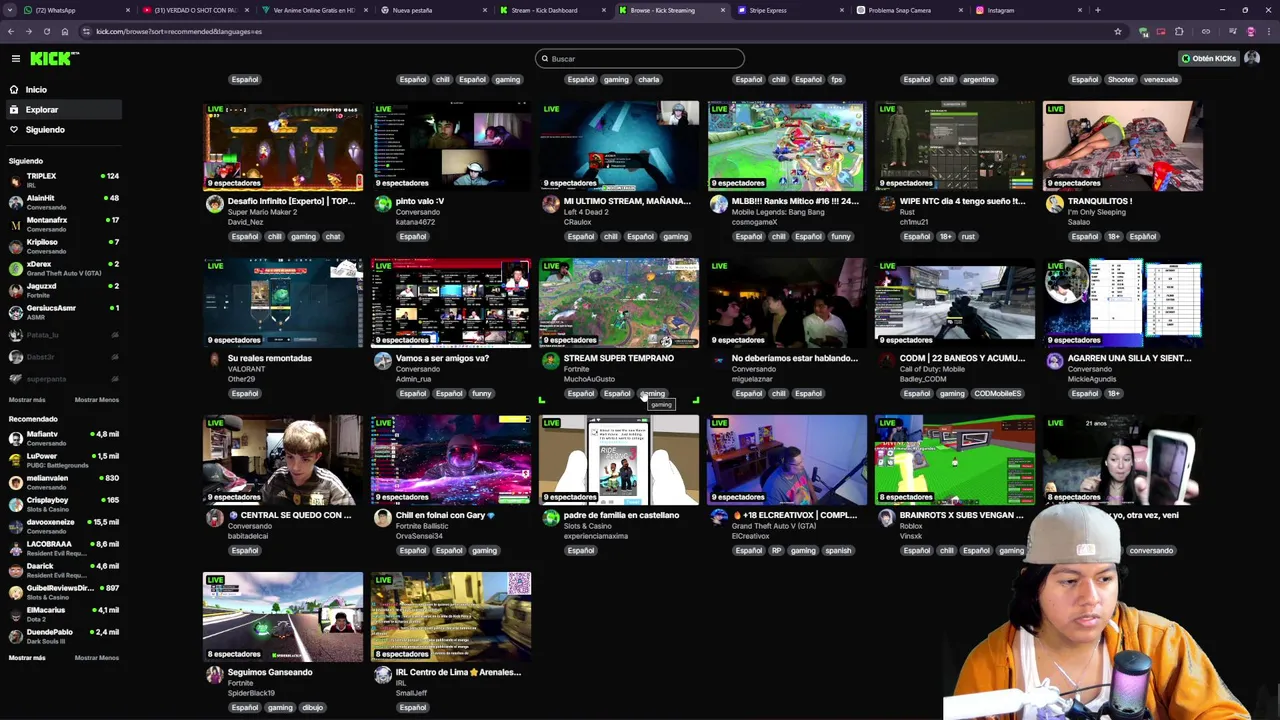The image size is (1280, 720).
Task: Click Daarick avatar in Recomendado
Action: (x=15, y=570)
